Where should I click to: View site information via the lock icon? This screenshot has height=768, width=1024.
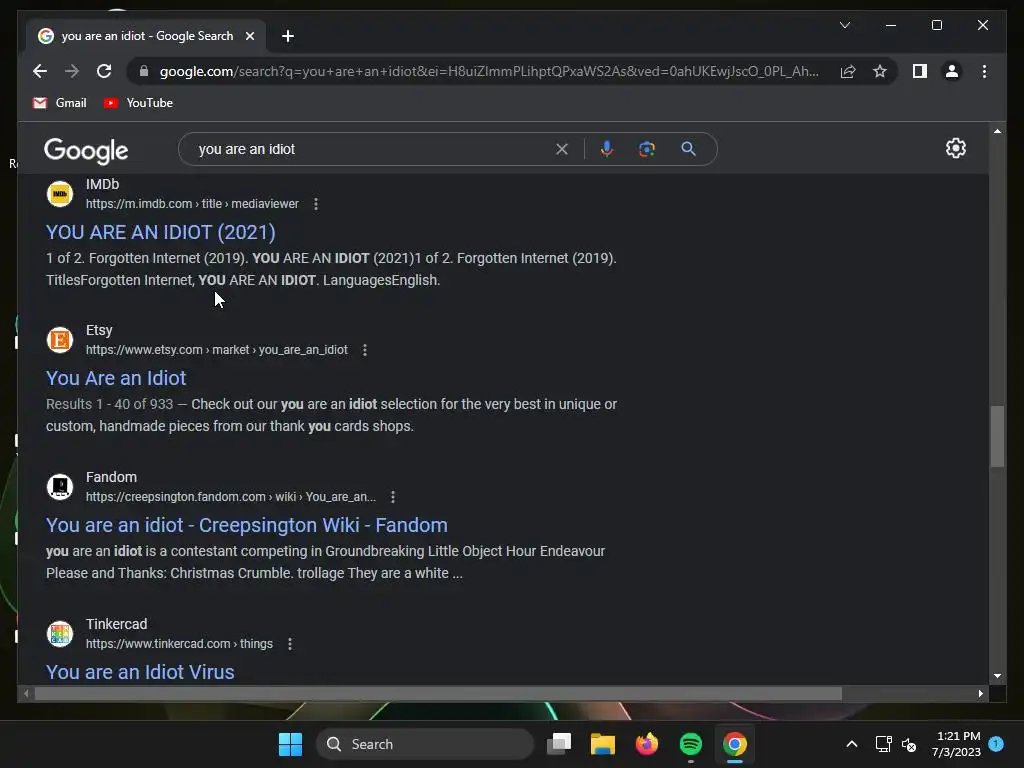144,71
